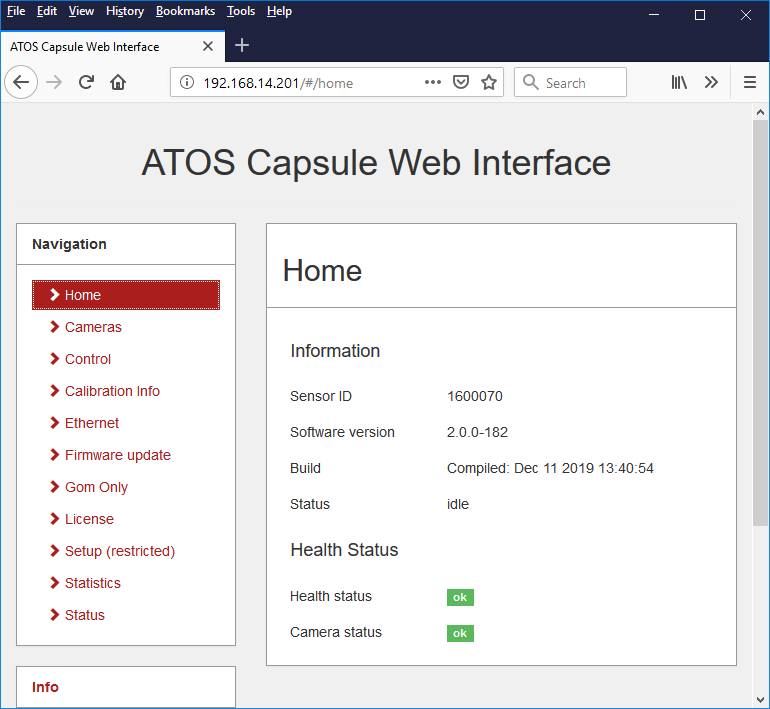Open the Library bookmarks icon
Screen dimensions: 770x709
679,82
